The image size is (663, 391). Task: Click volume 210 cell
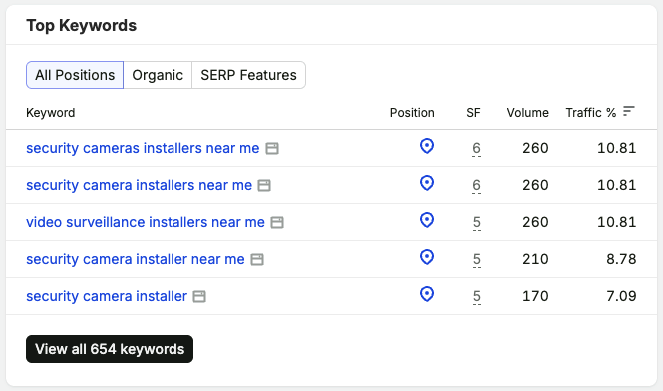535,259
